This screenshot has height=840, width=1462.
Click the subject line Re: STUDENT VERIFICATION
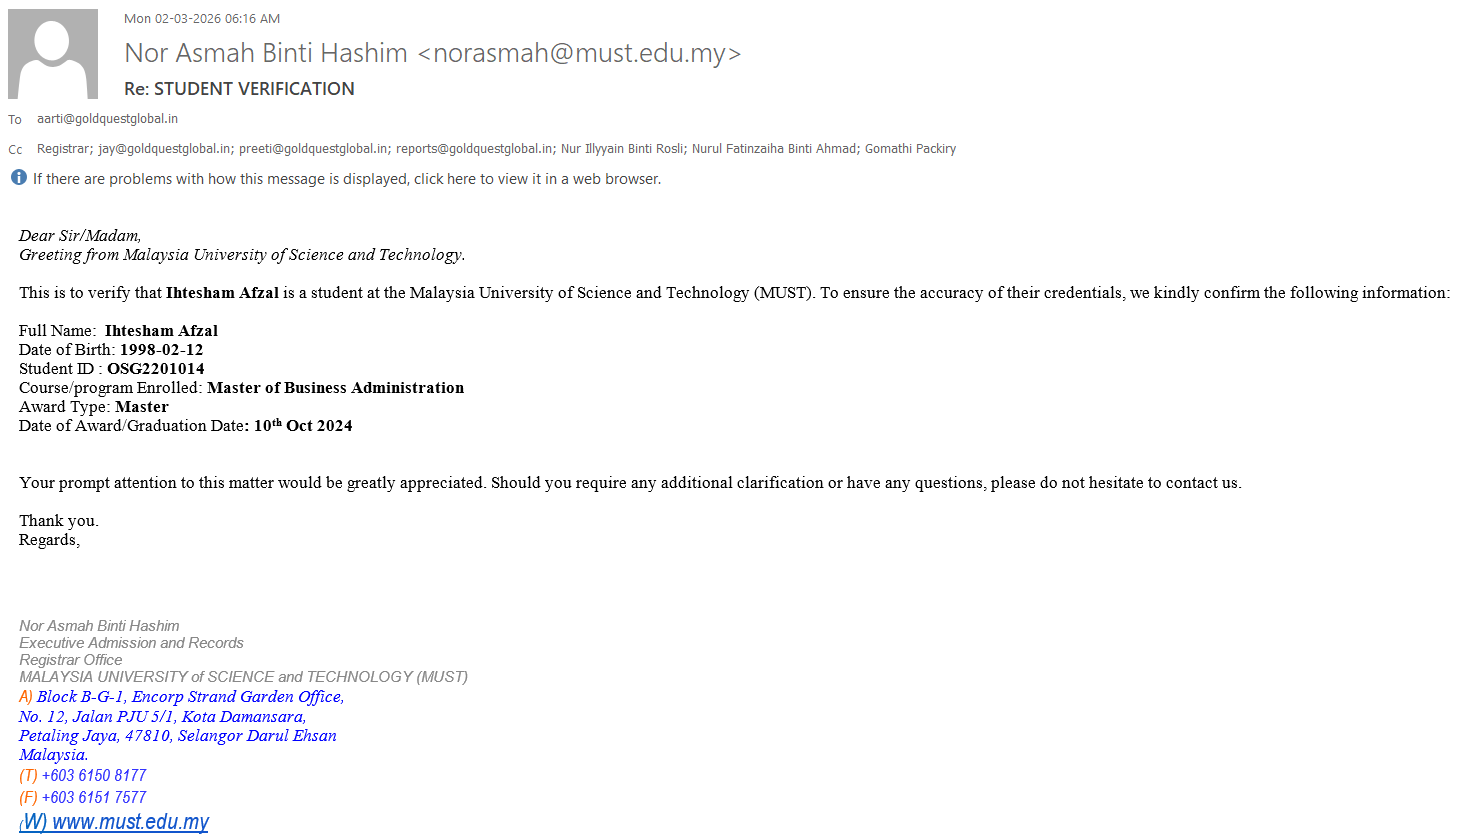[x=239, y=89]
